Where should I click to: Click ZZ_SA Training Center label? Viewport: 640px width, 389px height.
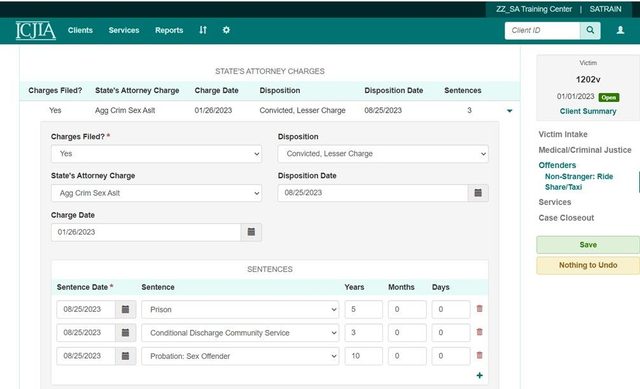(x=534, y=9)
